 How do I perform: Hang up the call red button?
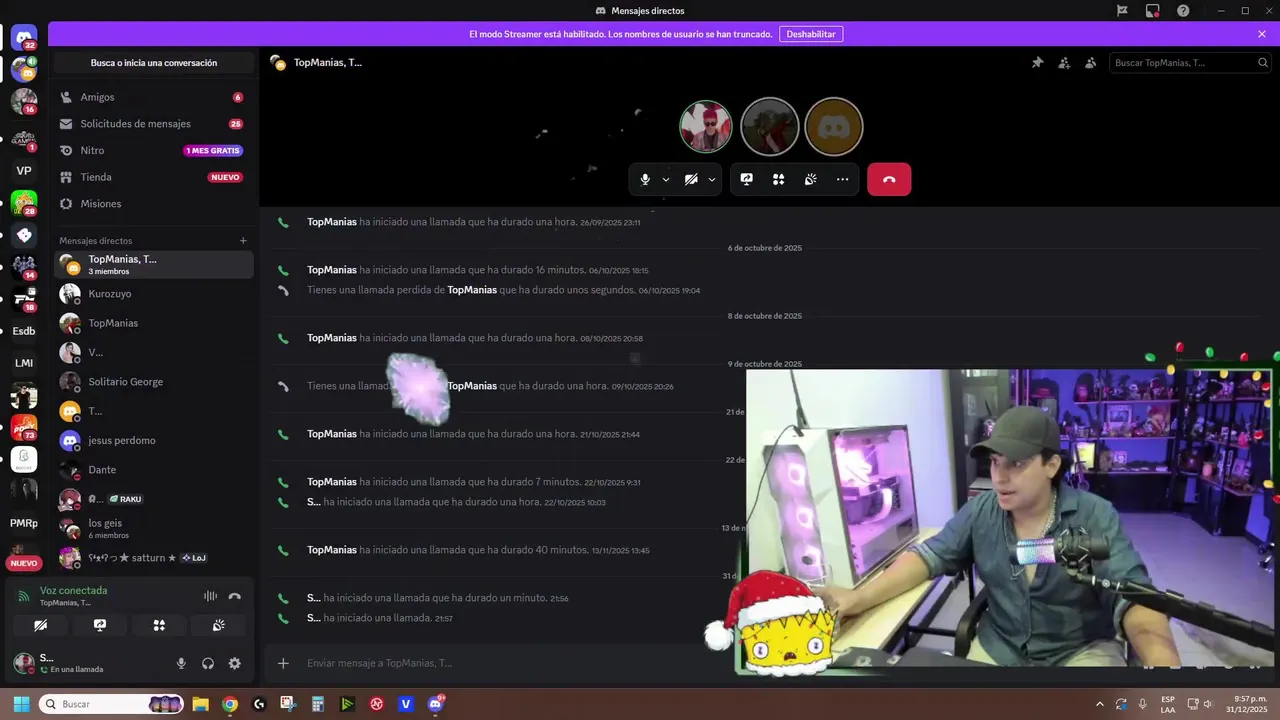(889, 179)
